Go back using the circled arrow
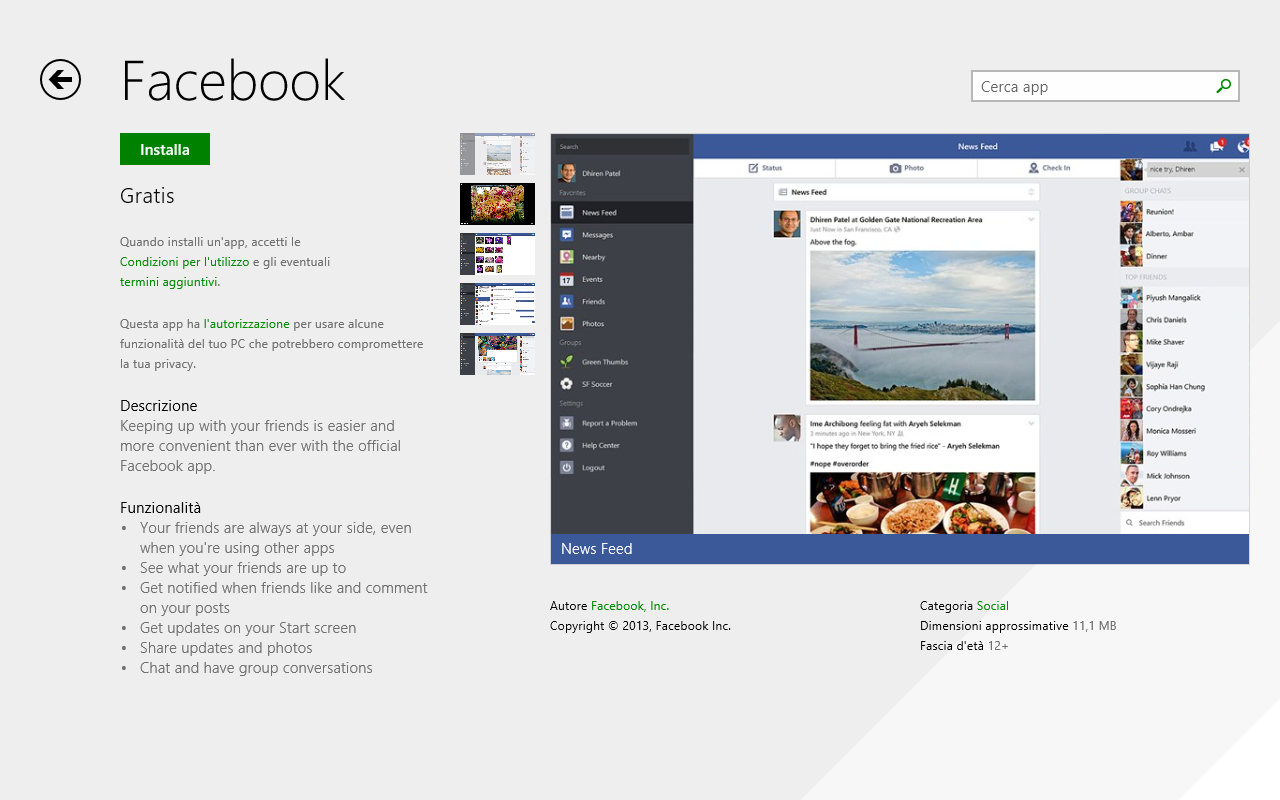This screenshot has height=800, width=1280. (x=60, y=79)
